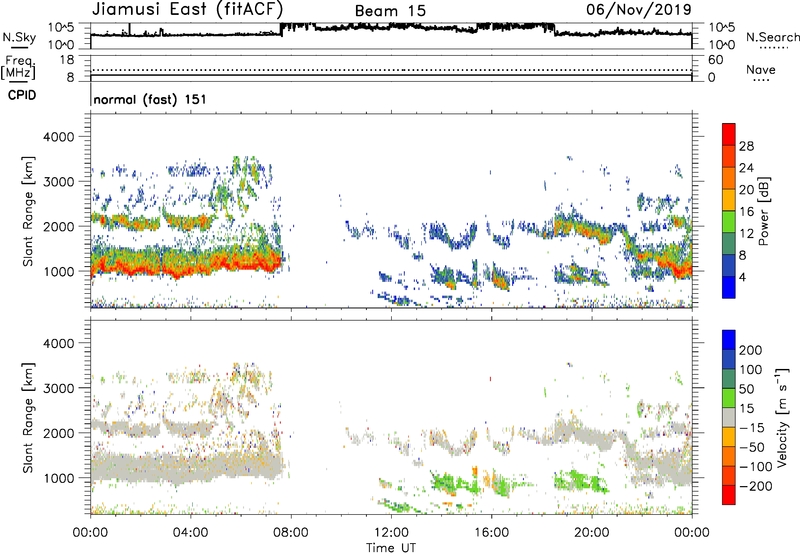Viewport: 800px width, 554px height.
Task: Click the '4' tick on power colorbar
Action: (x=742, y=277)
